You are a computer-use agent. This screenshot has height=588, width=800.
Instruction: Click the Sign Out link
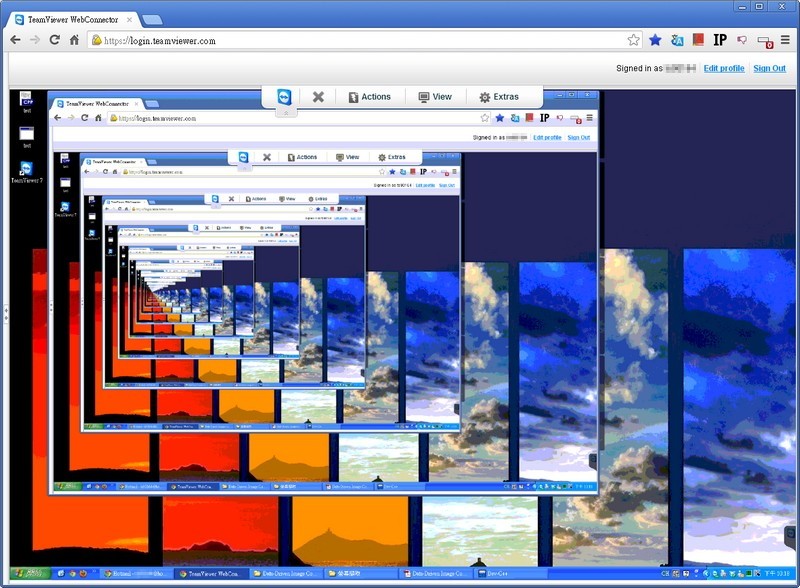click(x=769, y=68)
